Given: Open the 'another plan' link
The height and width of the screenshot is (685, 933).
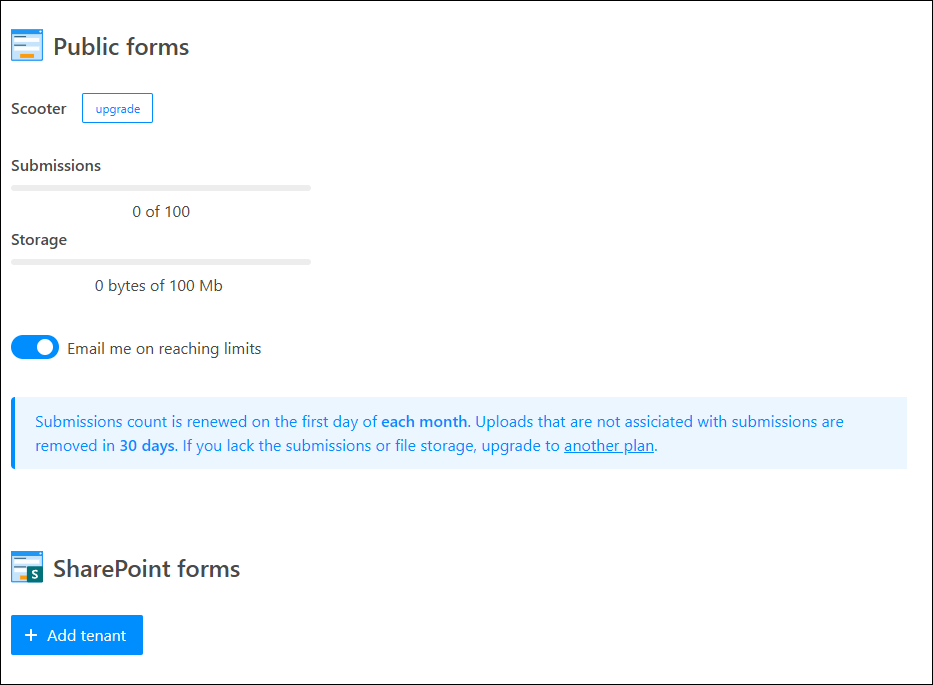Looking at the screenshot, I should pos(608,446).
